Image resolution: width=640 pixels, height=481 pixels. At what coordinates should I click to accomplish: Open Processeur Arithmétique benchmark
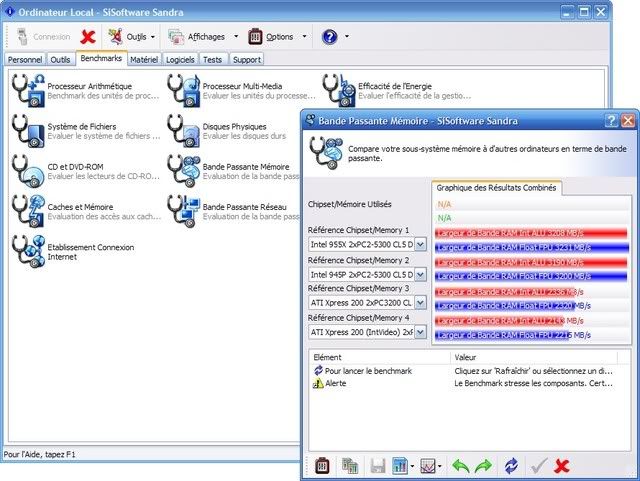(86, 91)
